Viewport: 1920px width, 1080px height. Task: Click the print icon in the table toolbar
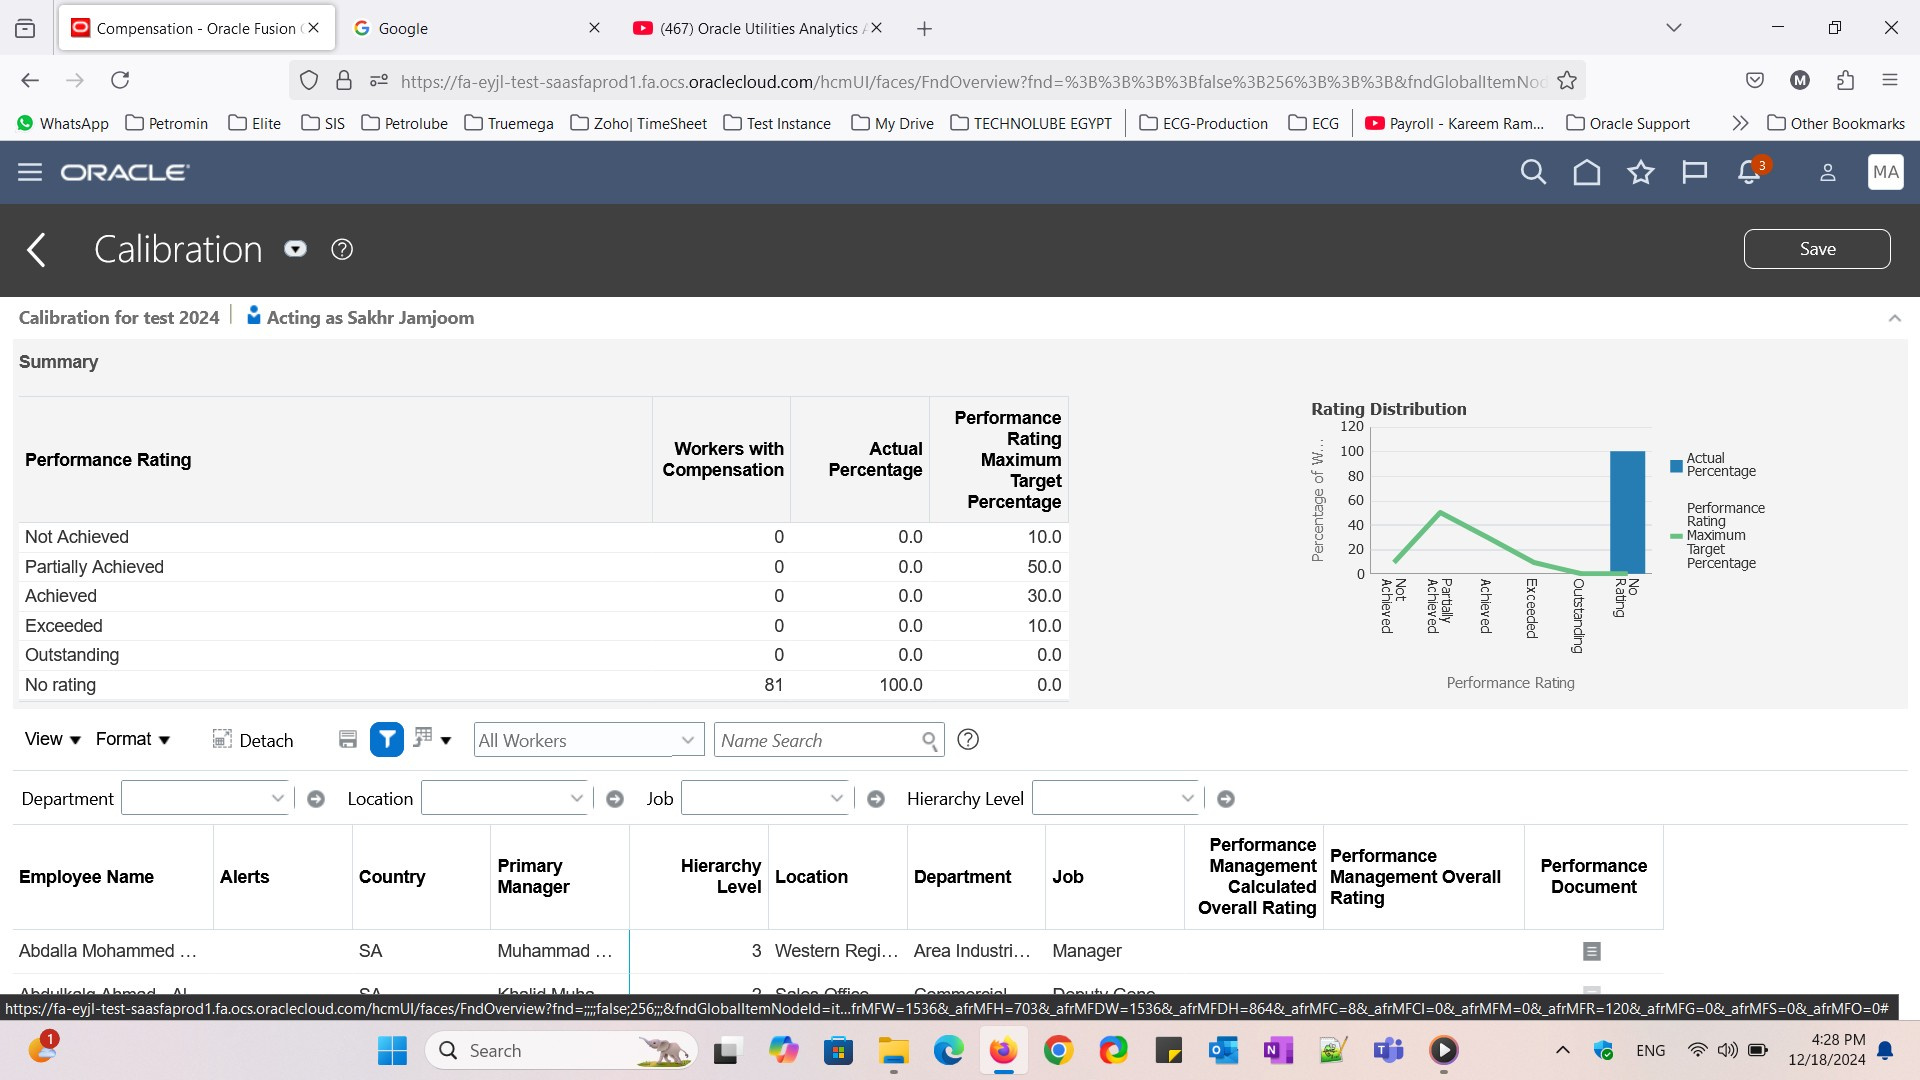pos(348,739)
